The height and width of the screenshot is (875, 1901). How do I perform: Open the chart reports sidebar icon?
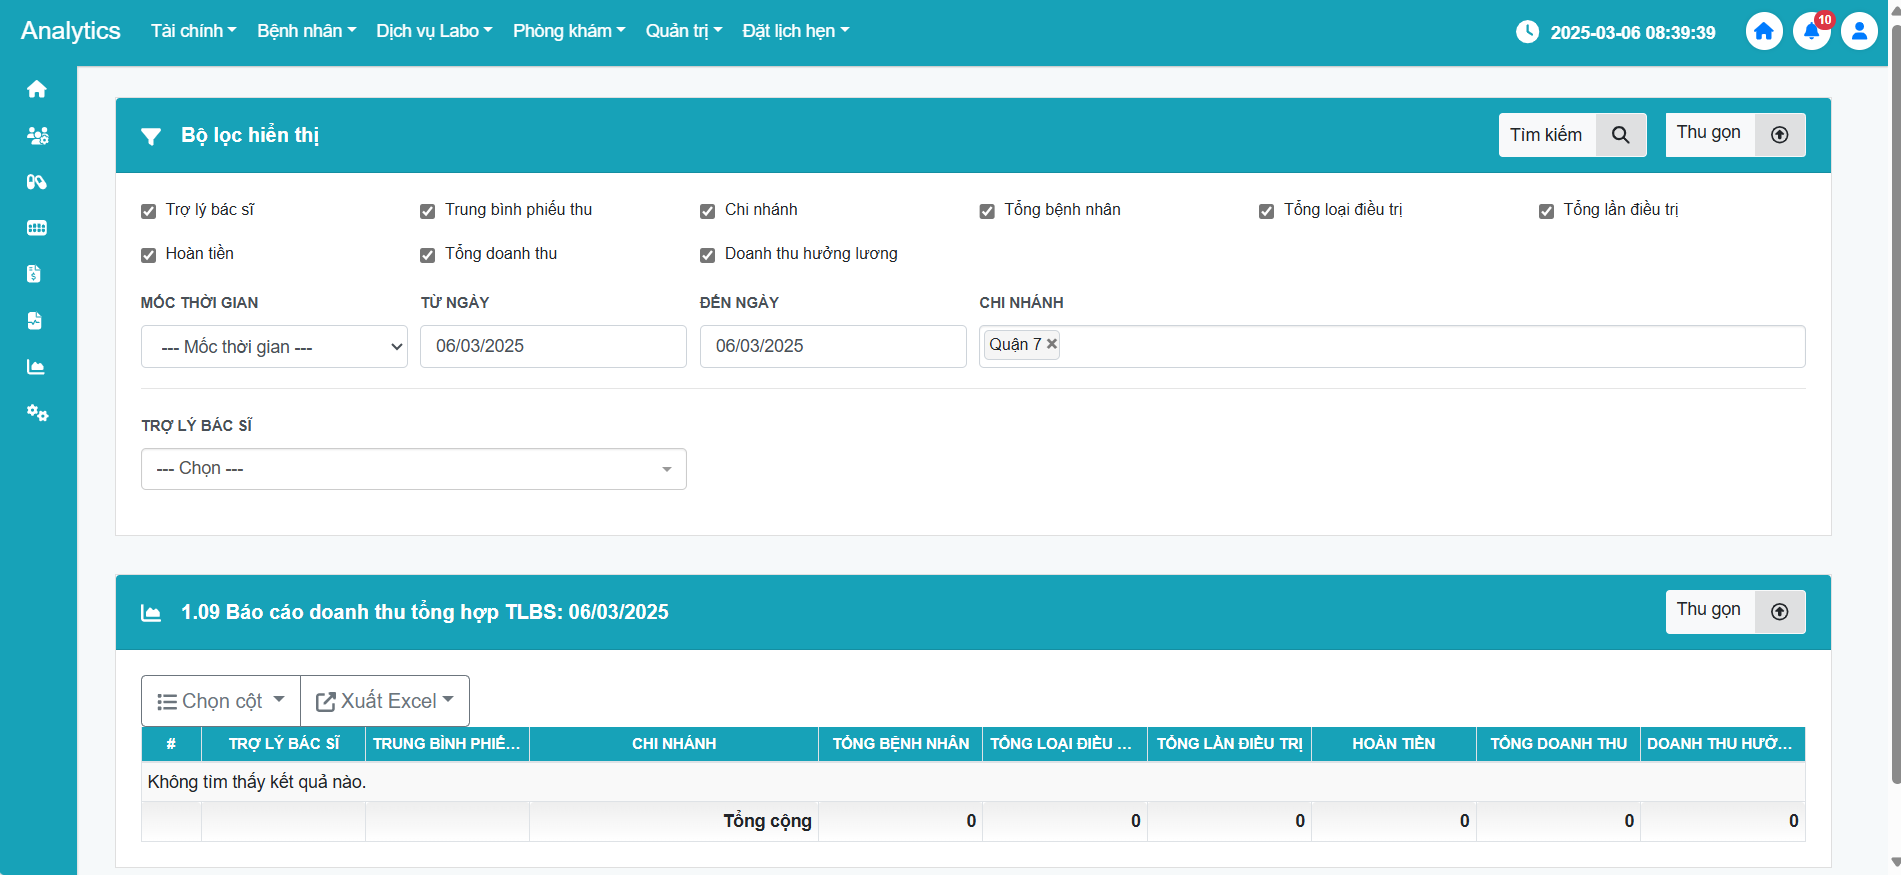coord(37,367)
